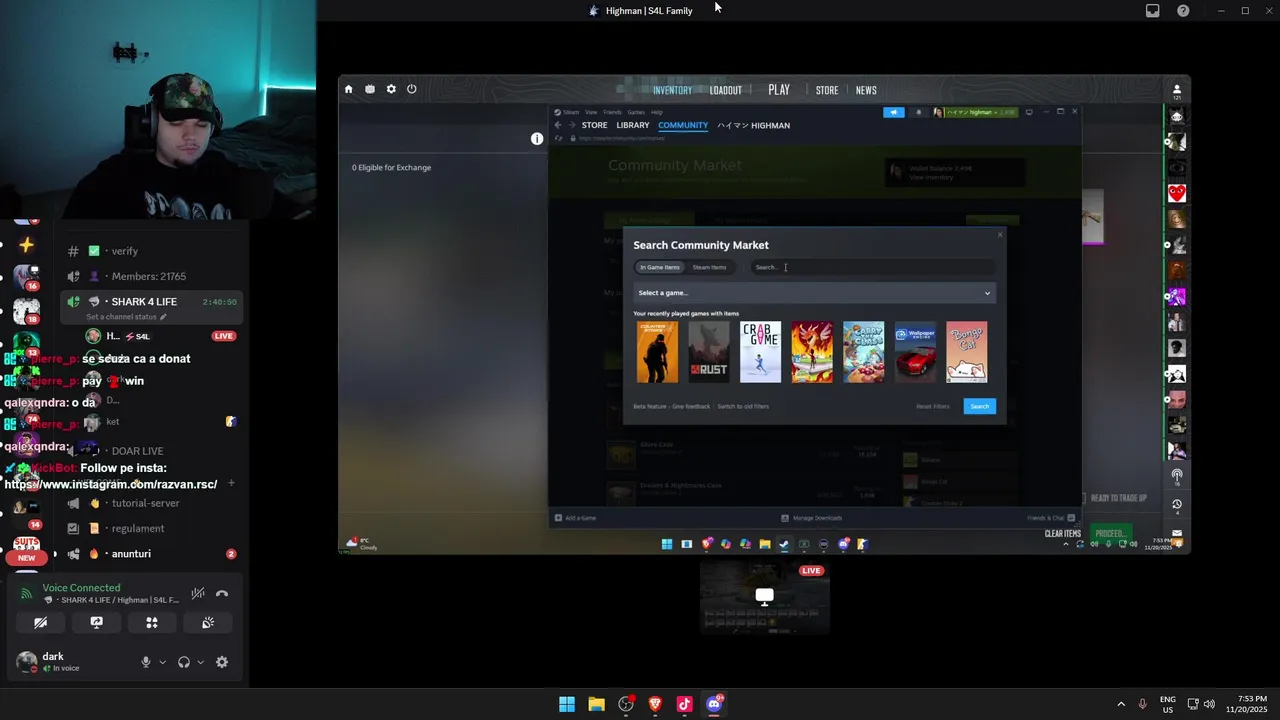Click info icon near Eligible for Exchange

[537, 139]
